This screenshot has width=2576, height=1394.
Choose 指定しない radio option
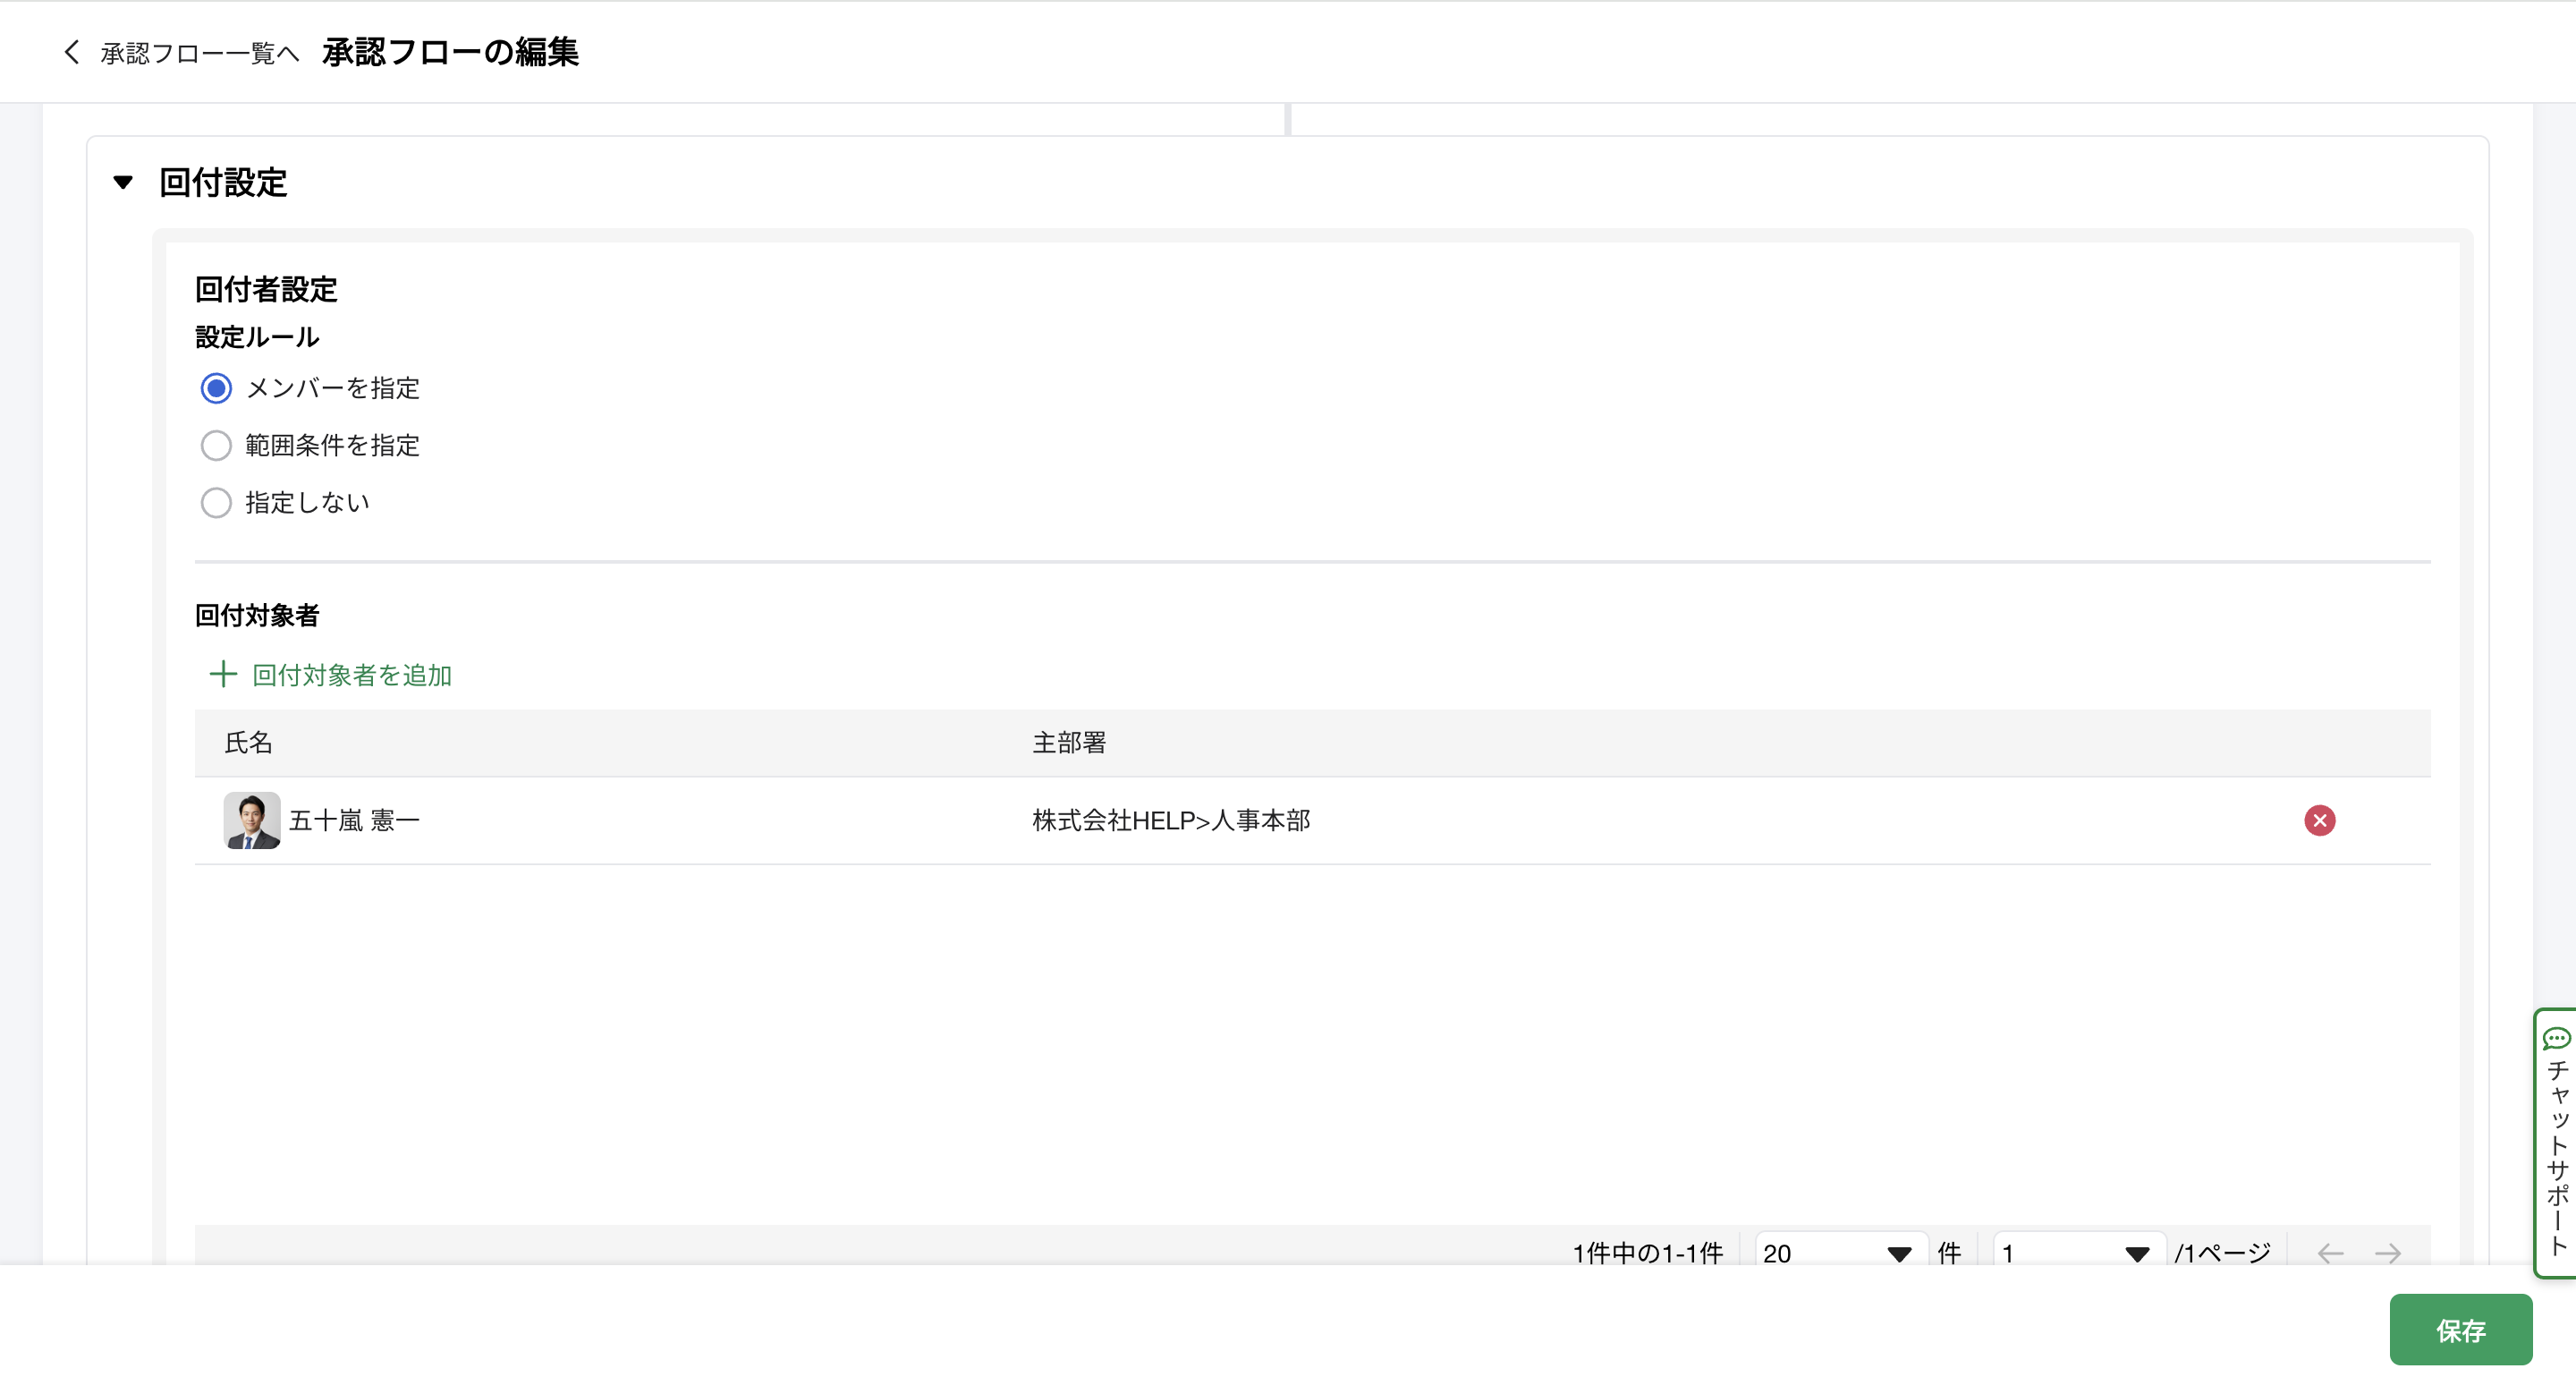coord(216,502)
